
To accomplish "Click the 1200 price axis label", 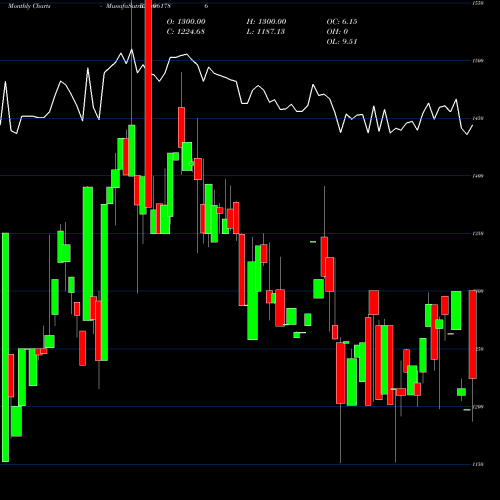I will [478, 407].
